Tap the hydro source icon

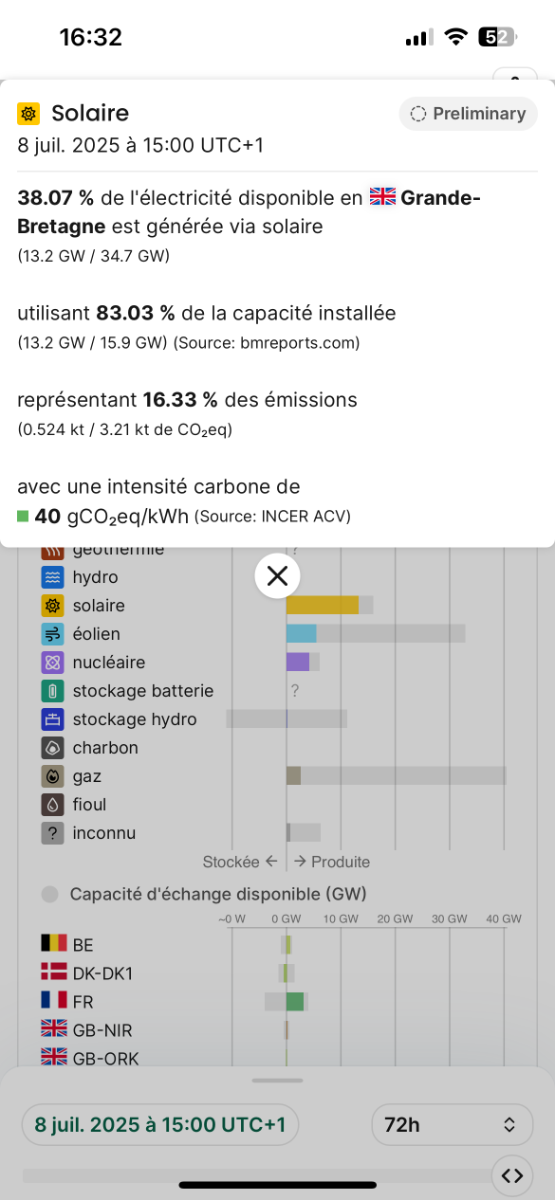point(53,577)
